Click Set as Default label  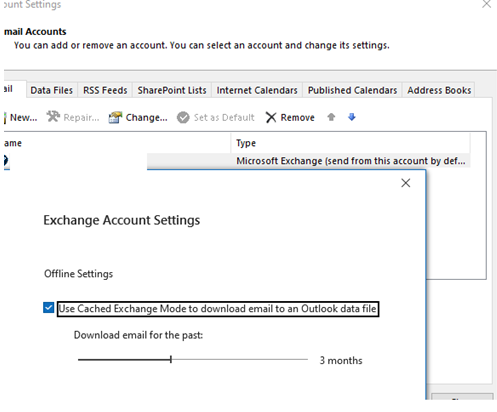tap(224, 117)
